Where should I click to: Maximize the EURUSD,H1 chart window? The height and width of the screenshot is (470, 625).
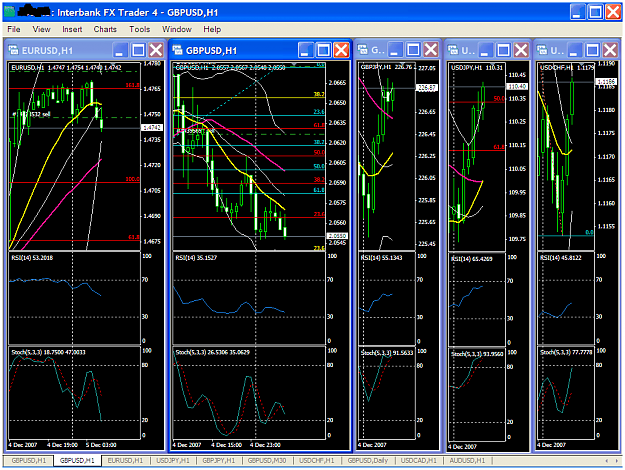(138, 50)
